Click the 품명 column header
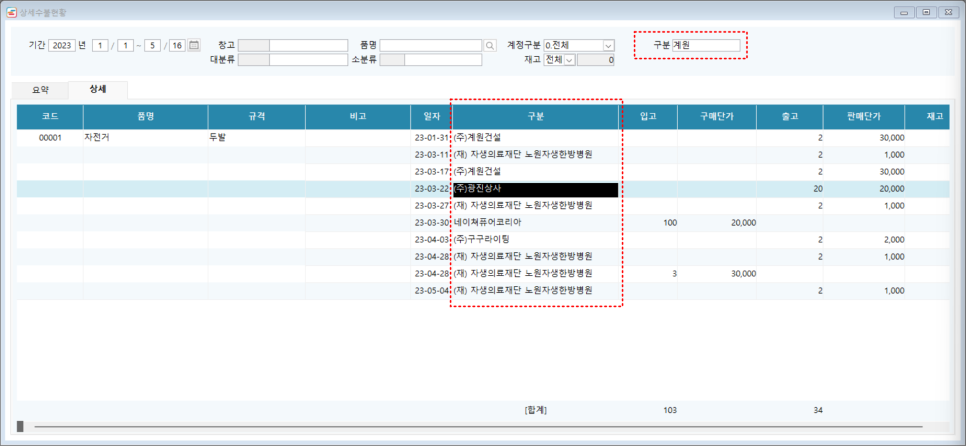Viewport: 966px width, 446px height. pos(145,116)
